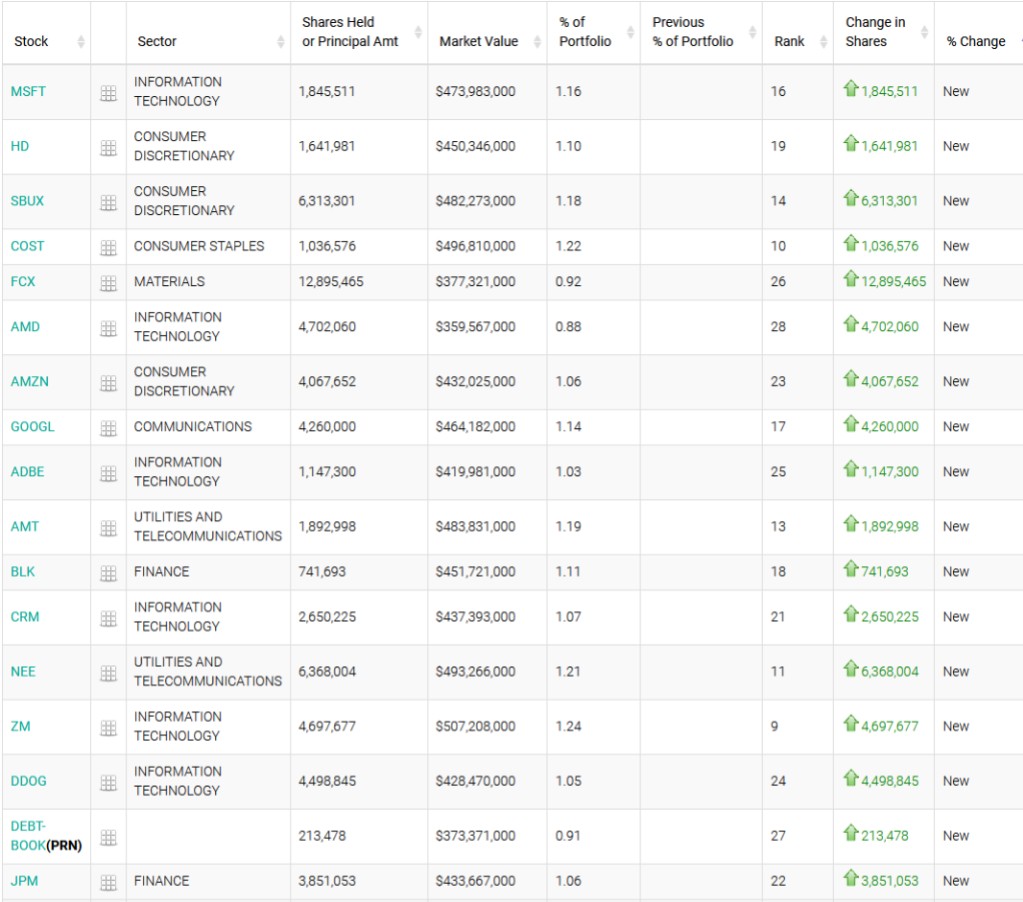Select the grid icon next to ZM
The width and height of the screenshot is (1023, 902).
[x=108, y=728]
